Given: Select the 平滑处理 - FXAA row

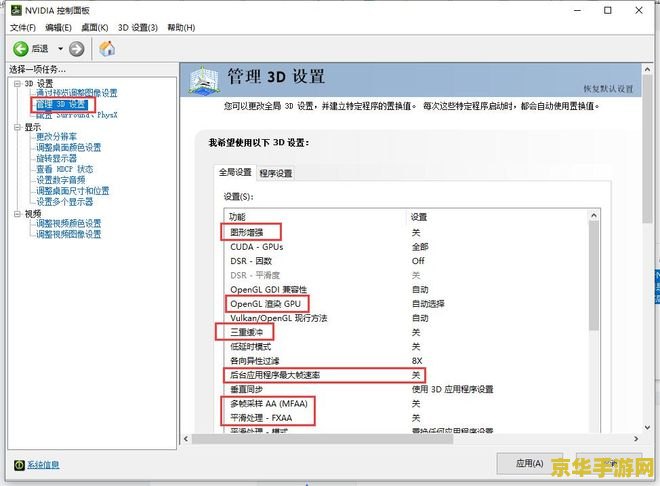Looking at the screenshot, I should pos(406,418).
